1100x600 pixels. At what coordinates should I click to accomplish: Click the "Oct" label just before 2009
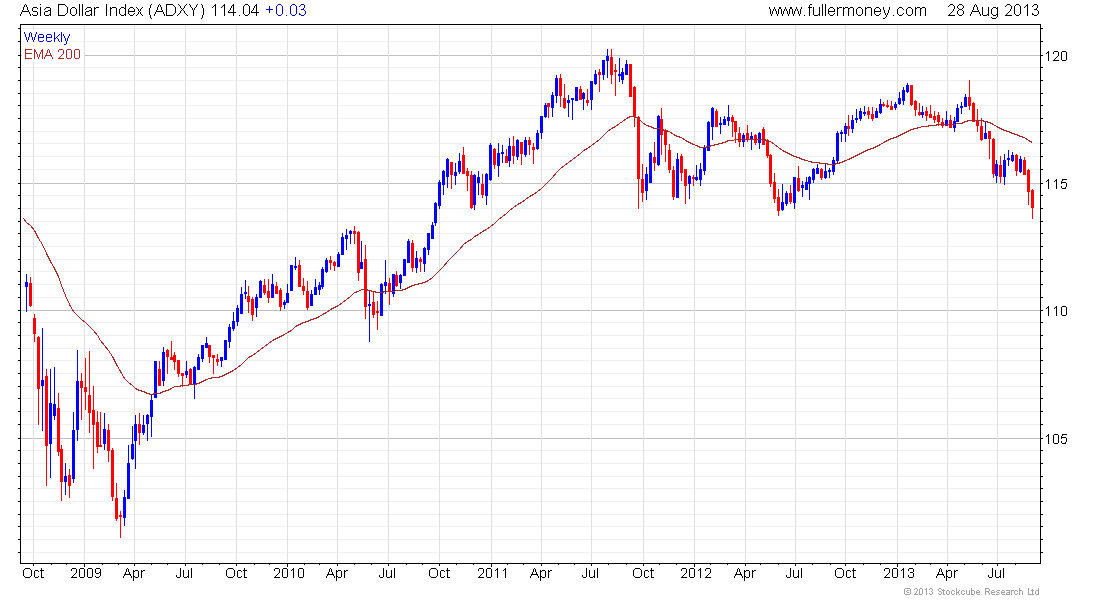point(33,573)
